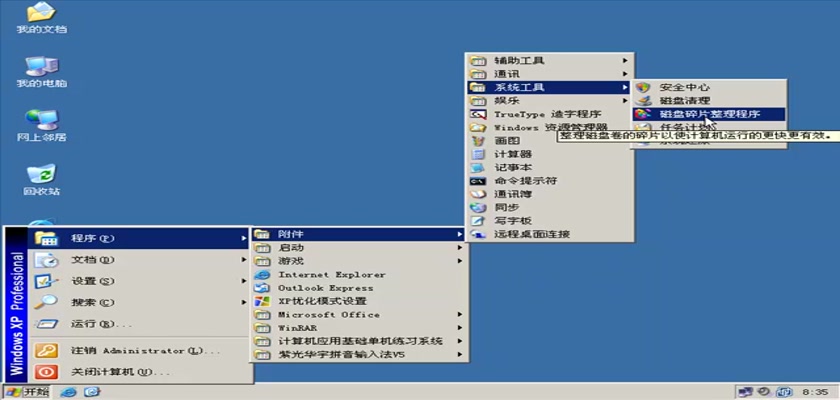Select the 回收站 recycle bin icon
840x400 pixels.
(42, 179)
